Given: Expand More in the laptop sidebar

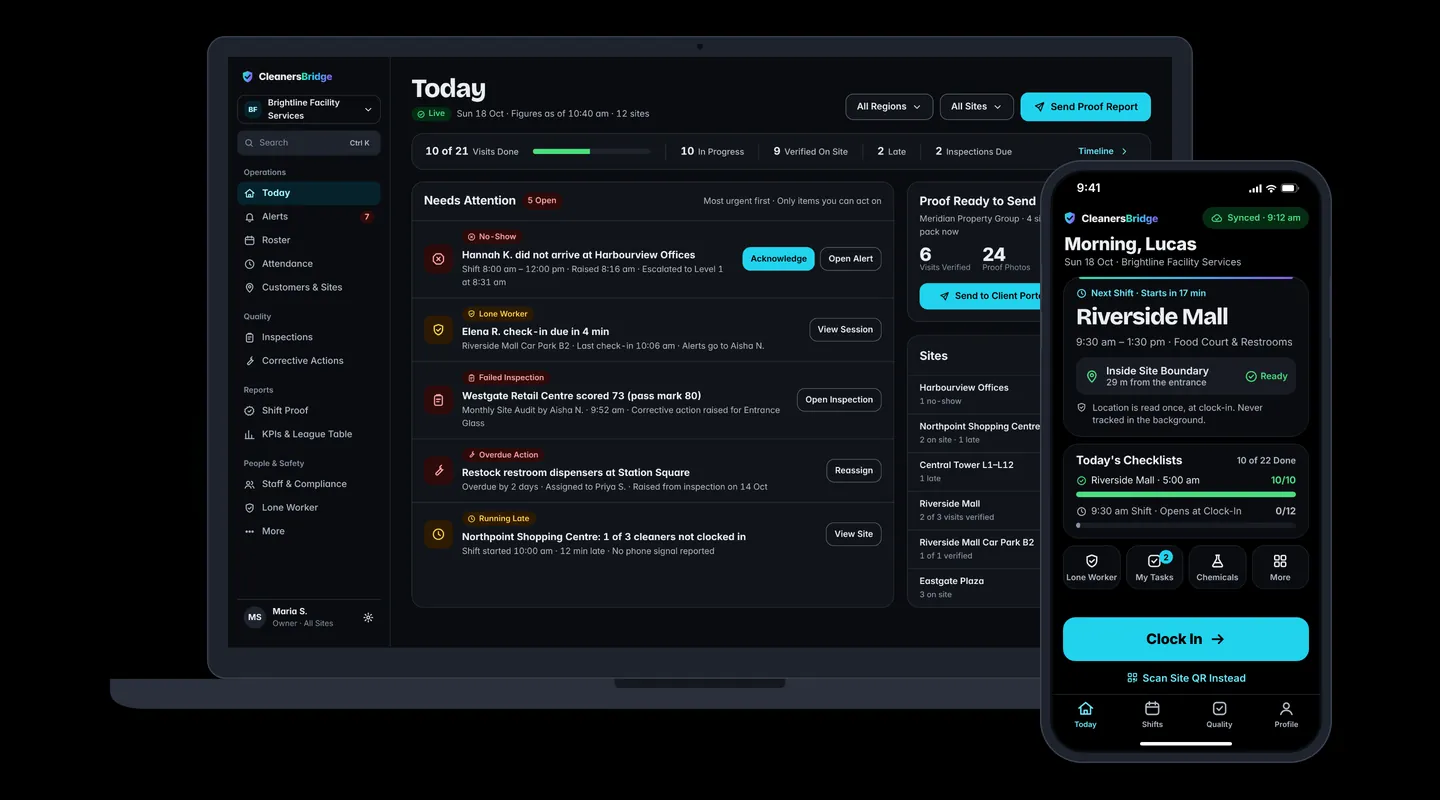Looking at the screenshot, I should tap(309, 531).
